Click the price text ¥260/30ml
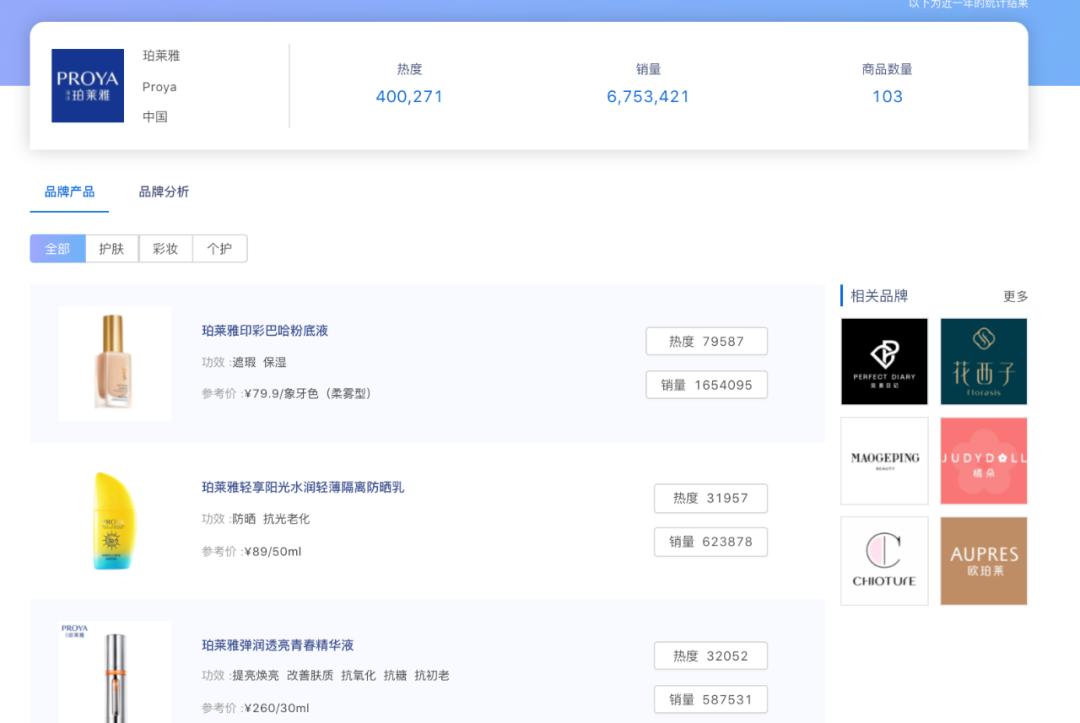The width and height of the screenshot is (1080, 723). [277, 708]
